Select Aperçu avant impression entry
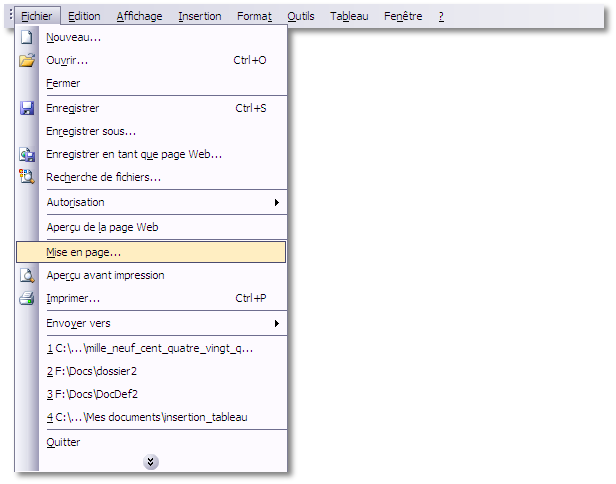616x484 pixels. (x=151, y=275)
